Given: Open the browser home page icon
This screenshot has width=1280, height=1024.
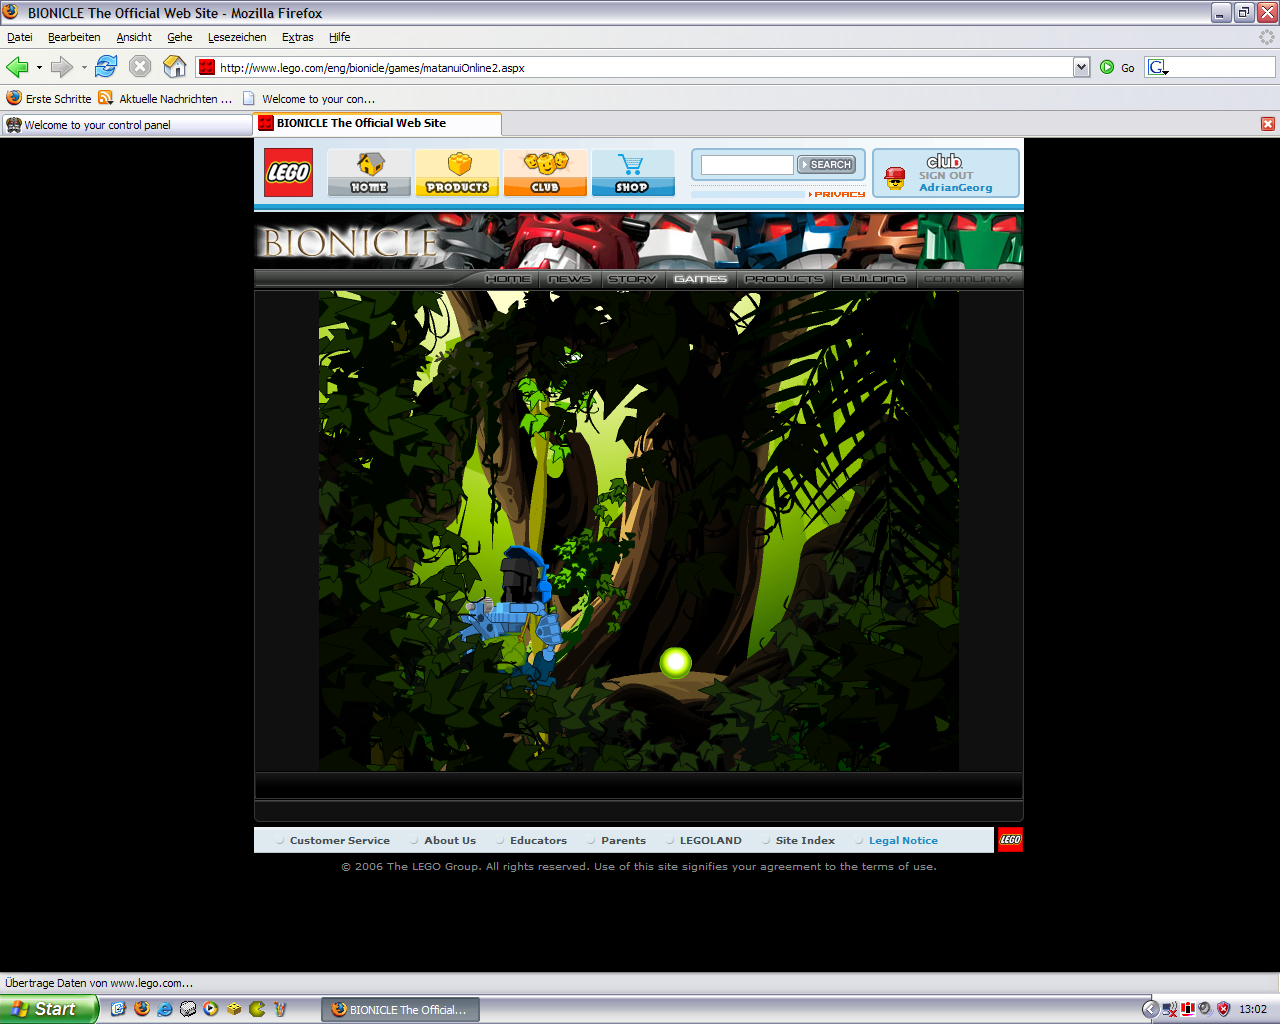Looking at the screenshot, I should point(175,67).
